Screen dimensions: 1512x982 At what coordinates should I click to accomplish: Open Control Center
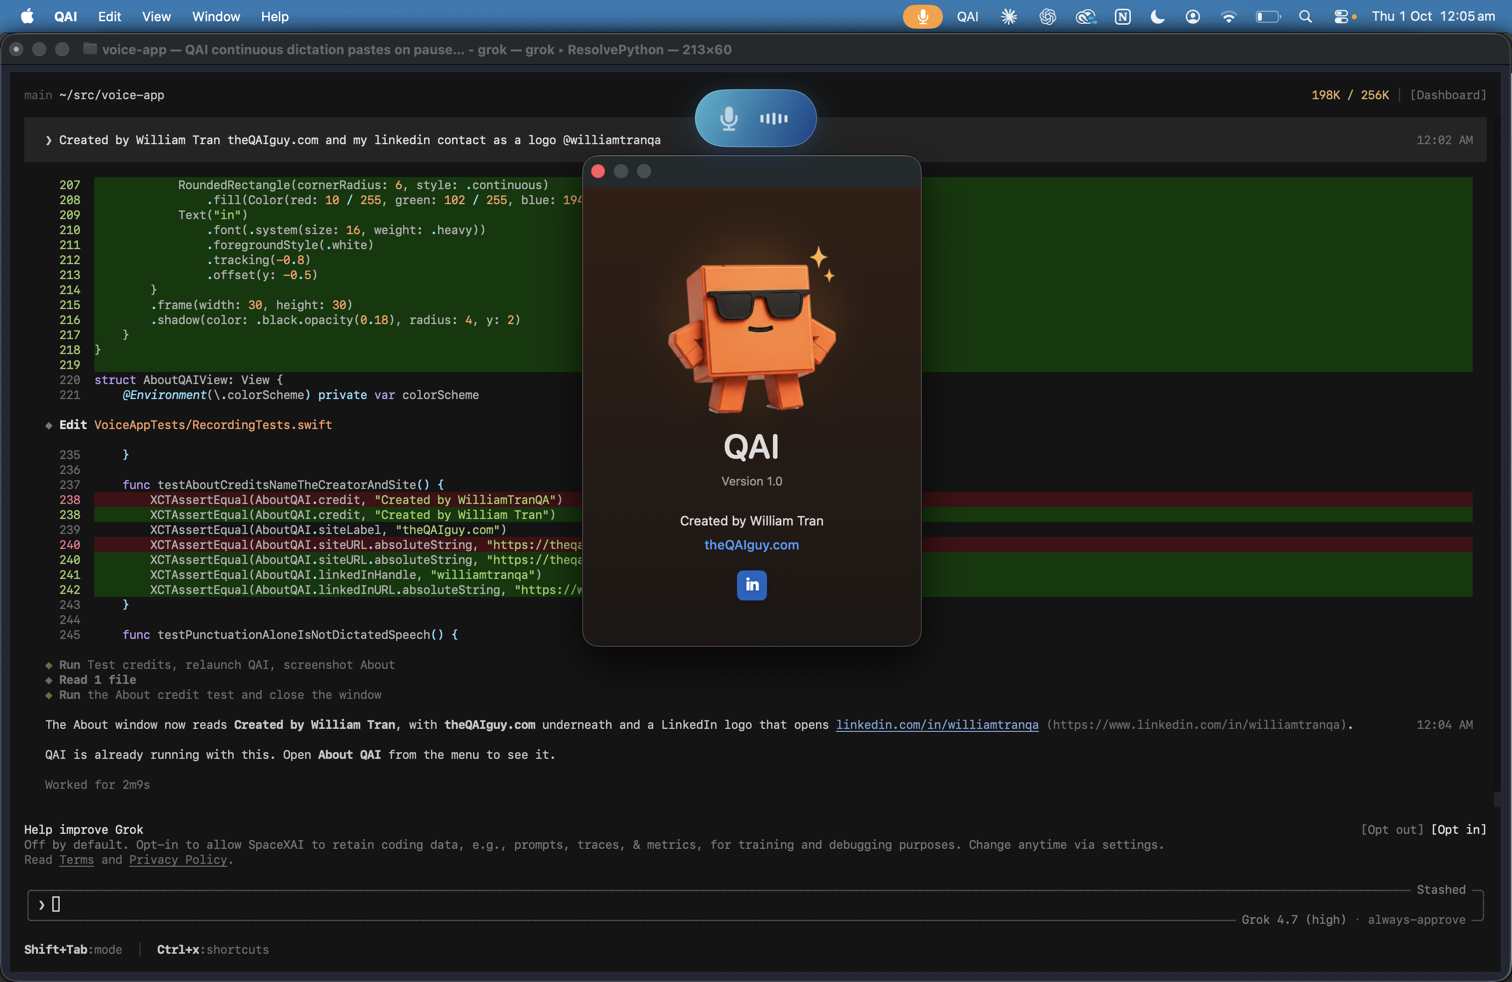(x=1342, y=16)
